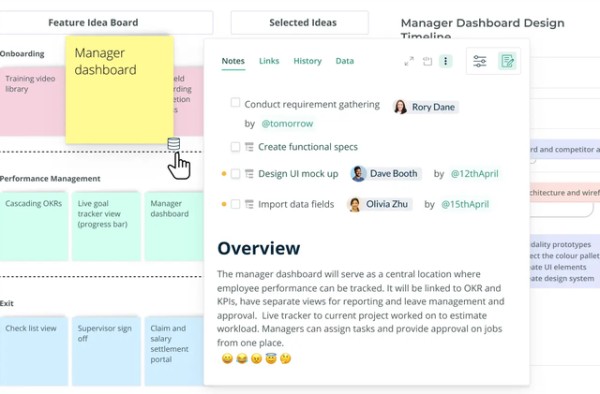Image resolution: width=600 pixels, height=394 pixels.
Task: Click the open in new window icon
Action: [427, 61]
